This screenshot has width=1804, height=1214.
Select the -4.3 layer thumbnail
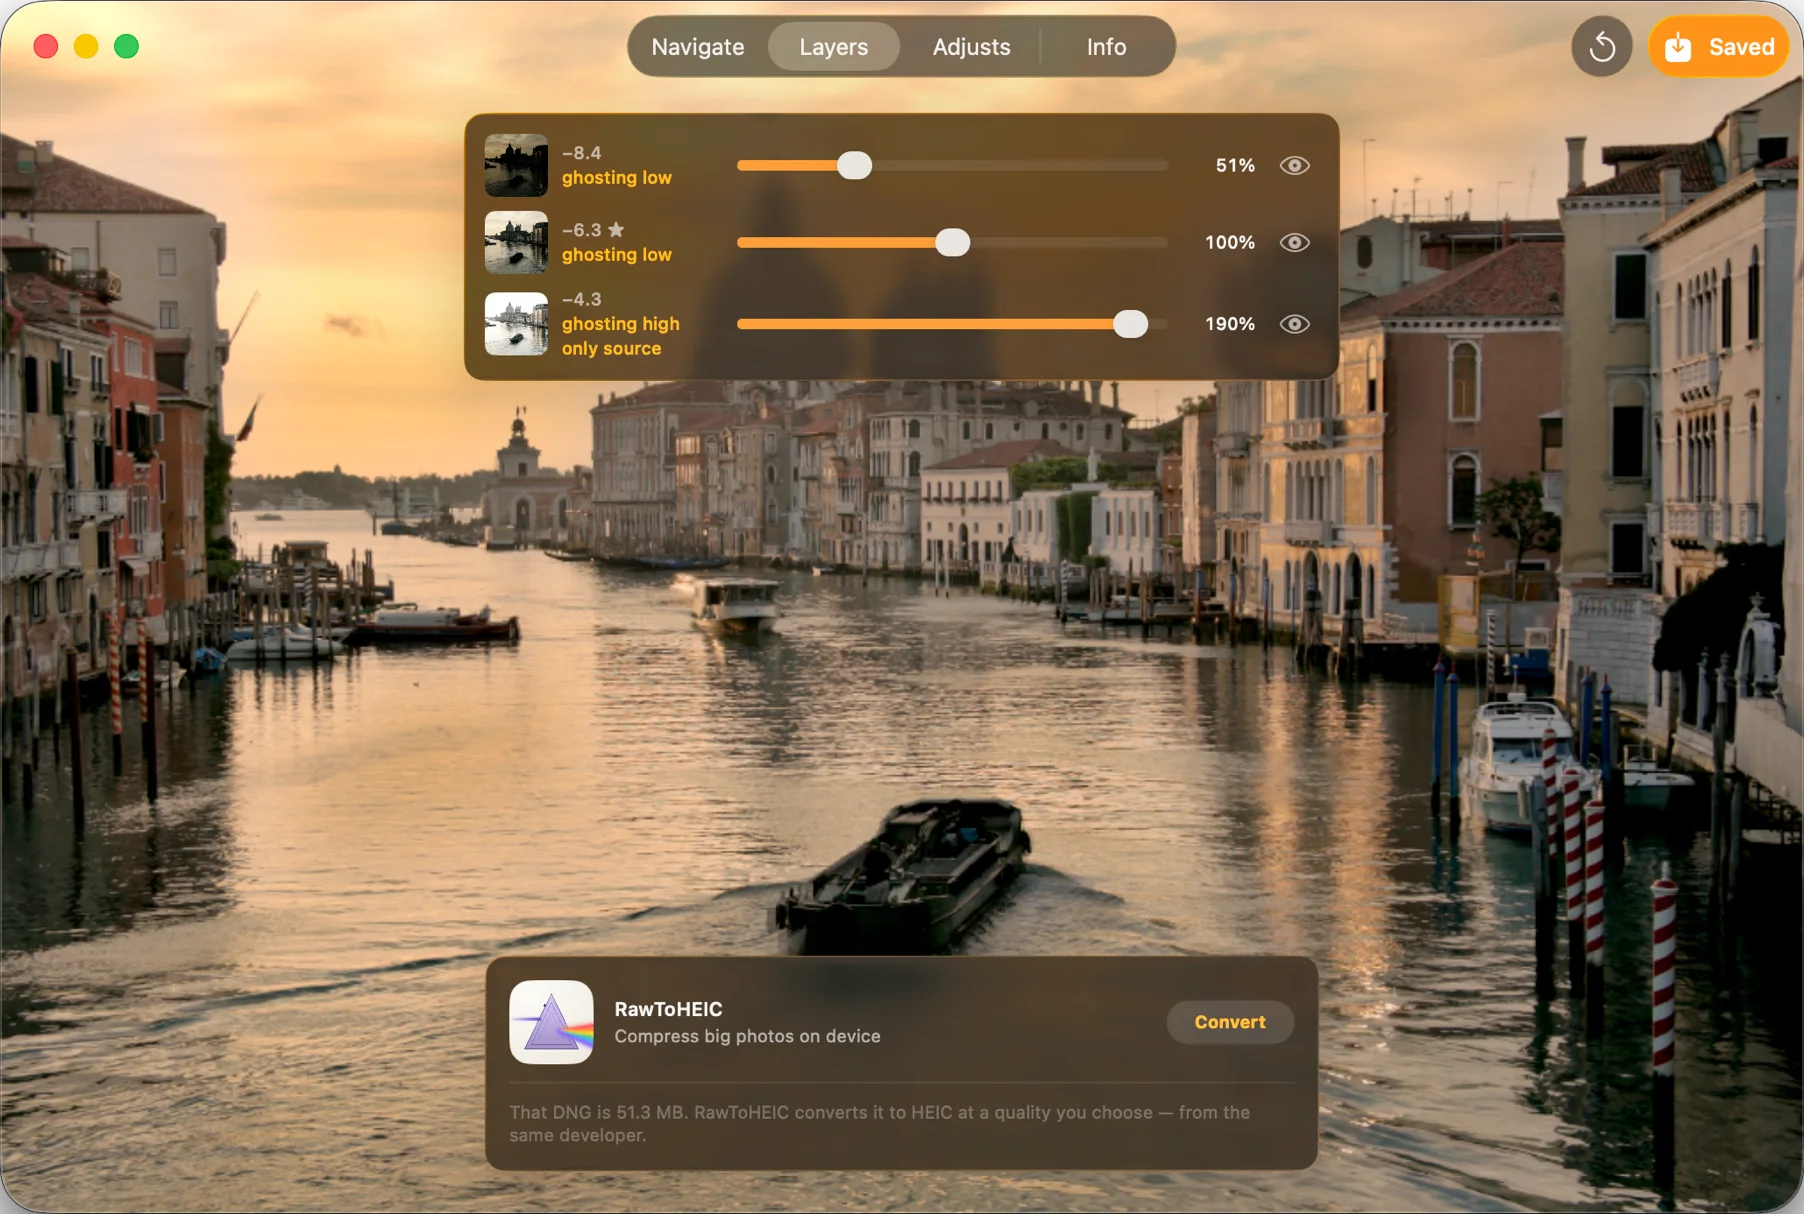[x=516, y=324]
